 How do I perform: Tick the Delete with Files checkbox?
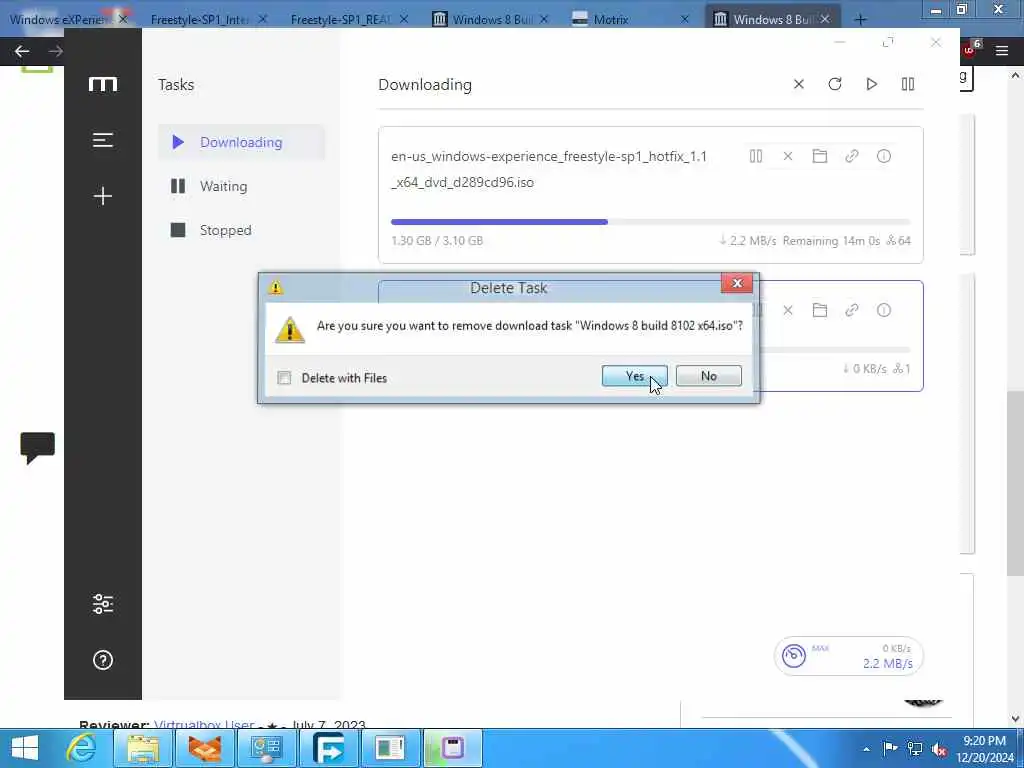click(284, 378)
